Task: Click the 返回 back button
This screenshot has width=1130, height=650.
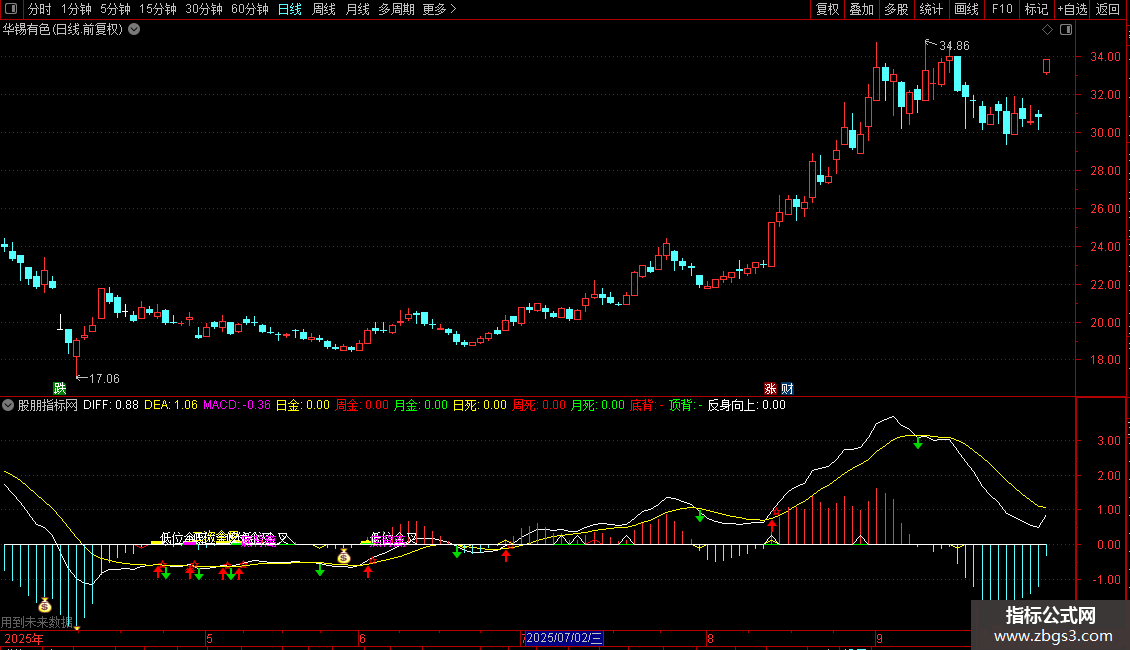Action: tap(1108, 9)
